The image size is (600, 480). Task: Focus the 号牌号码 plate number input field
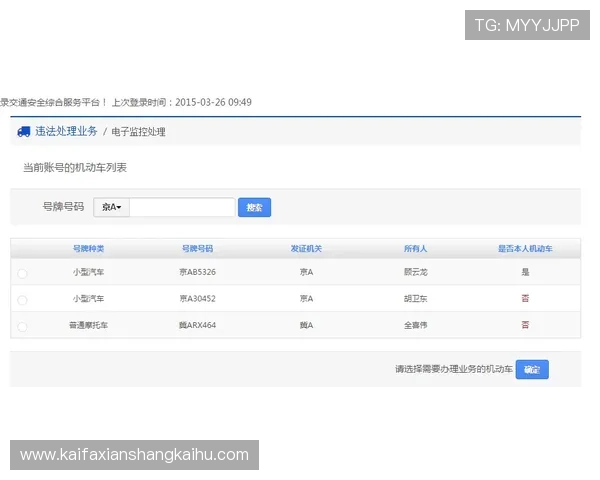tap(182, 207)
